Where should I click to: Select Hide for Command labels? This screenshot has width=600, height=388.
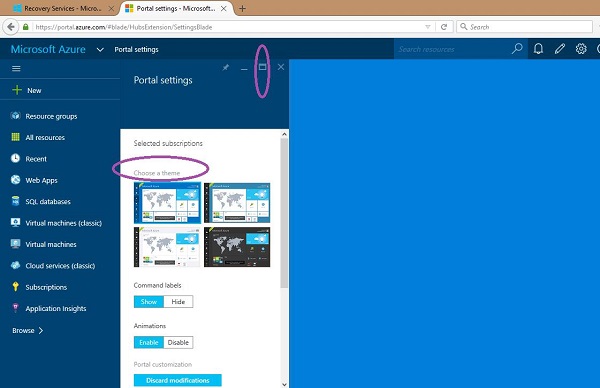pos(178,302)
